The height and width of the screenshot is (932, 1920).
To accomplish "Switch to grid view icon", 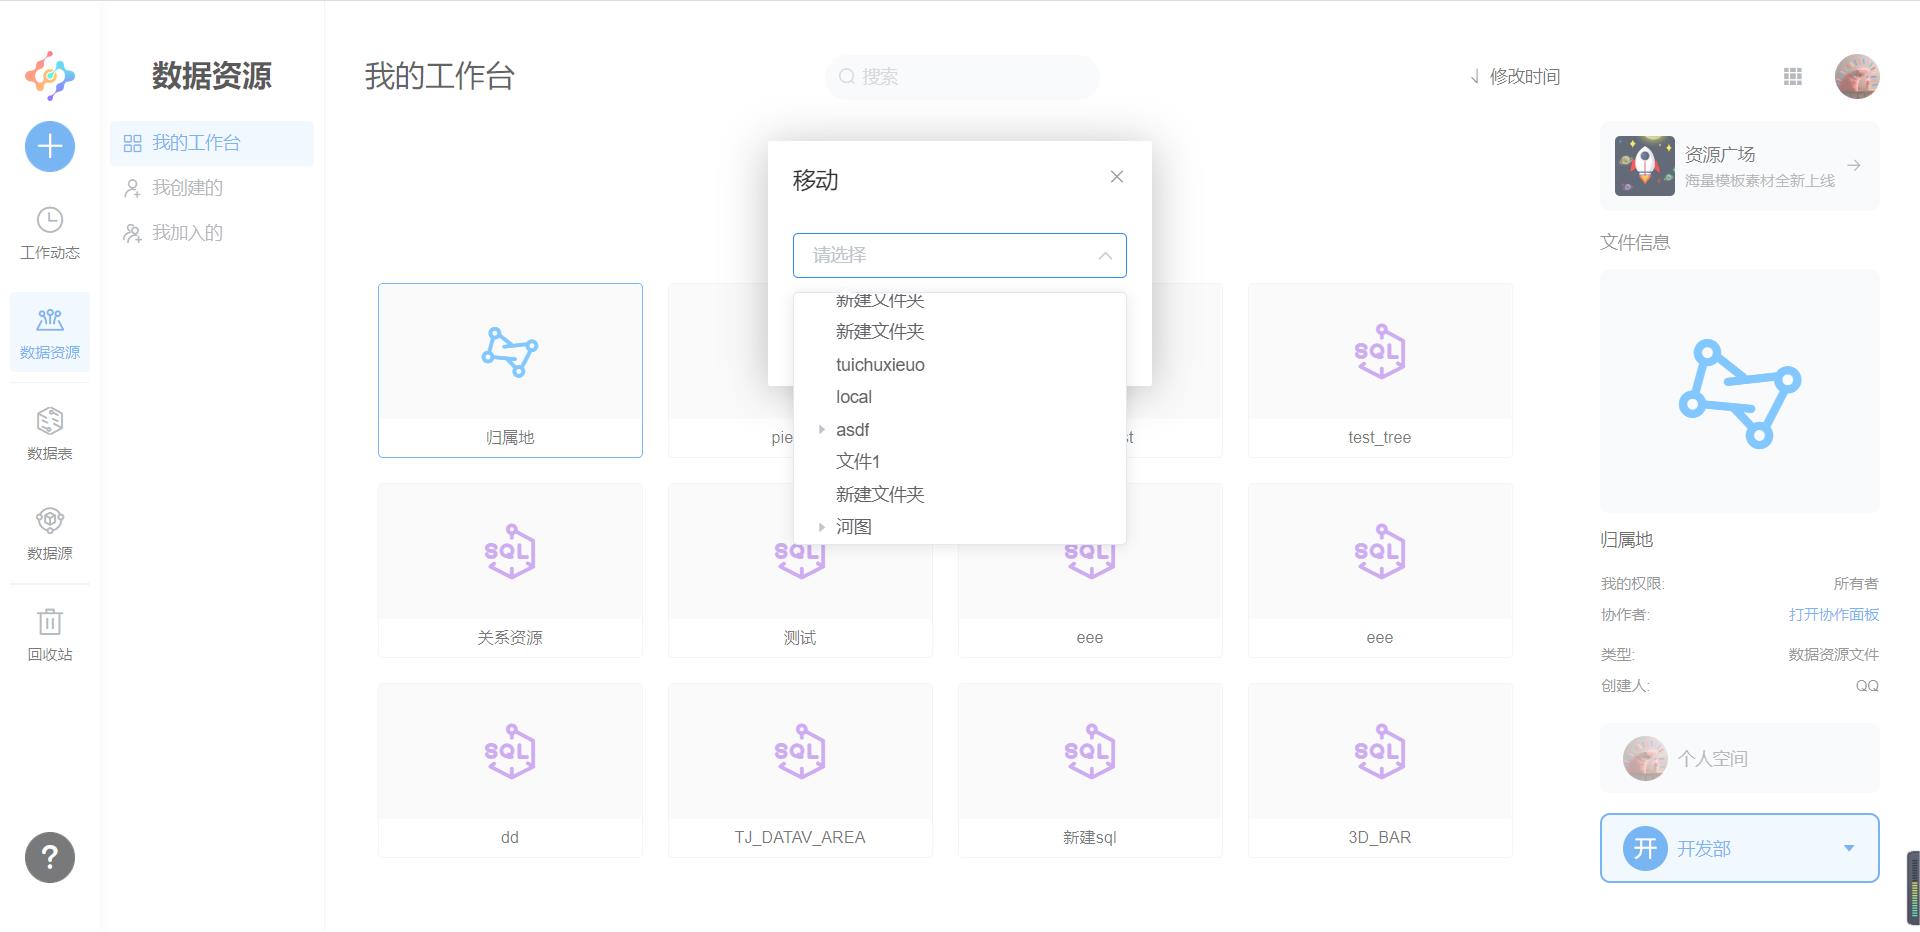I will tap(1793, 76).
